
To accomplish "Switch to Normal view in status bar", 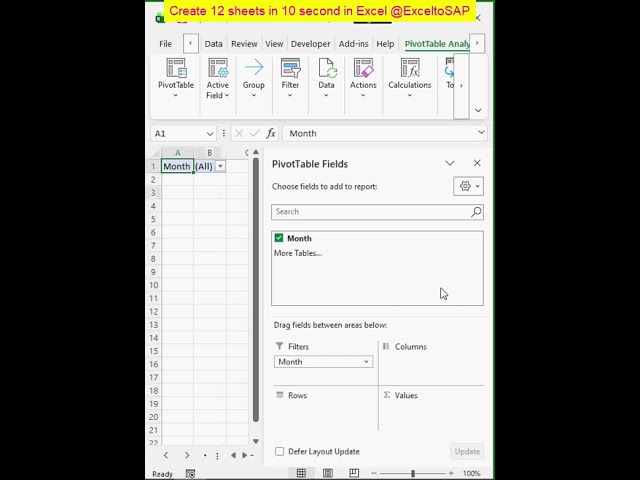I will 301,473.
